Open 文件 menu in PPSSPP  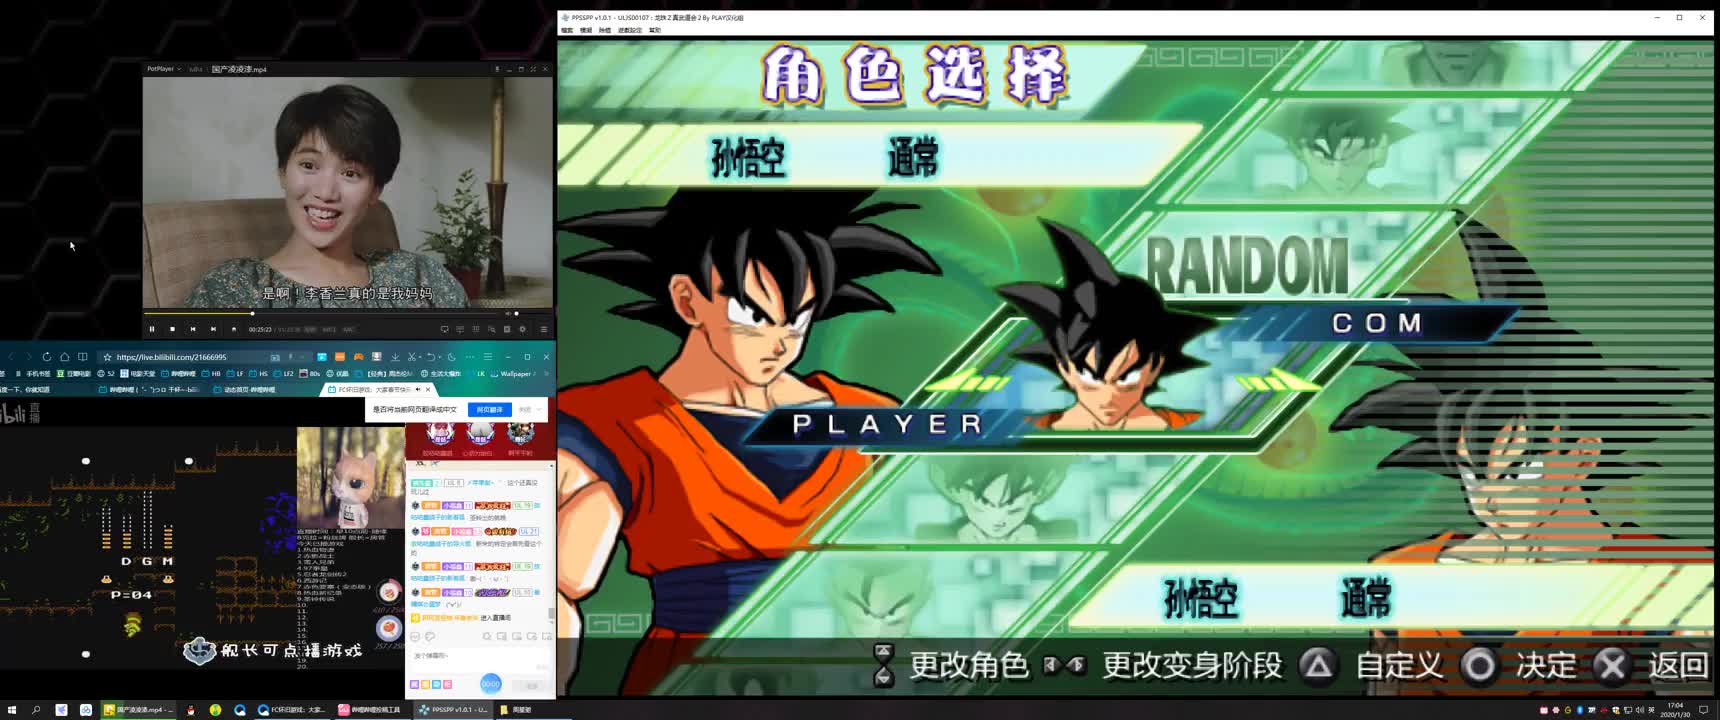[567, 30]
